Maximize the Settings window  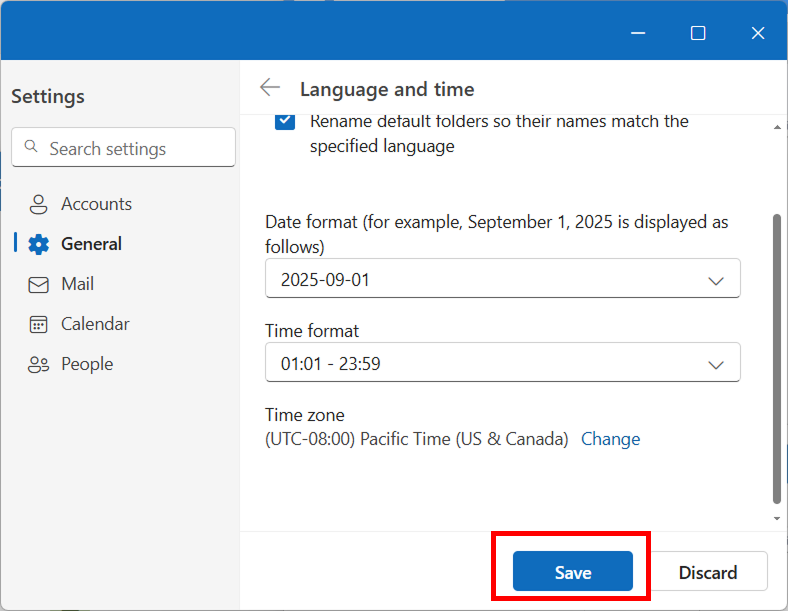(x=698, y=33)
